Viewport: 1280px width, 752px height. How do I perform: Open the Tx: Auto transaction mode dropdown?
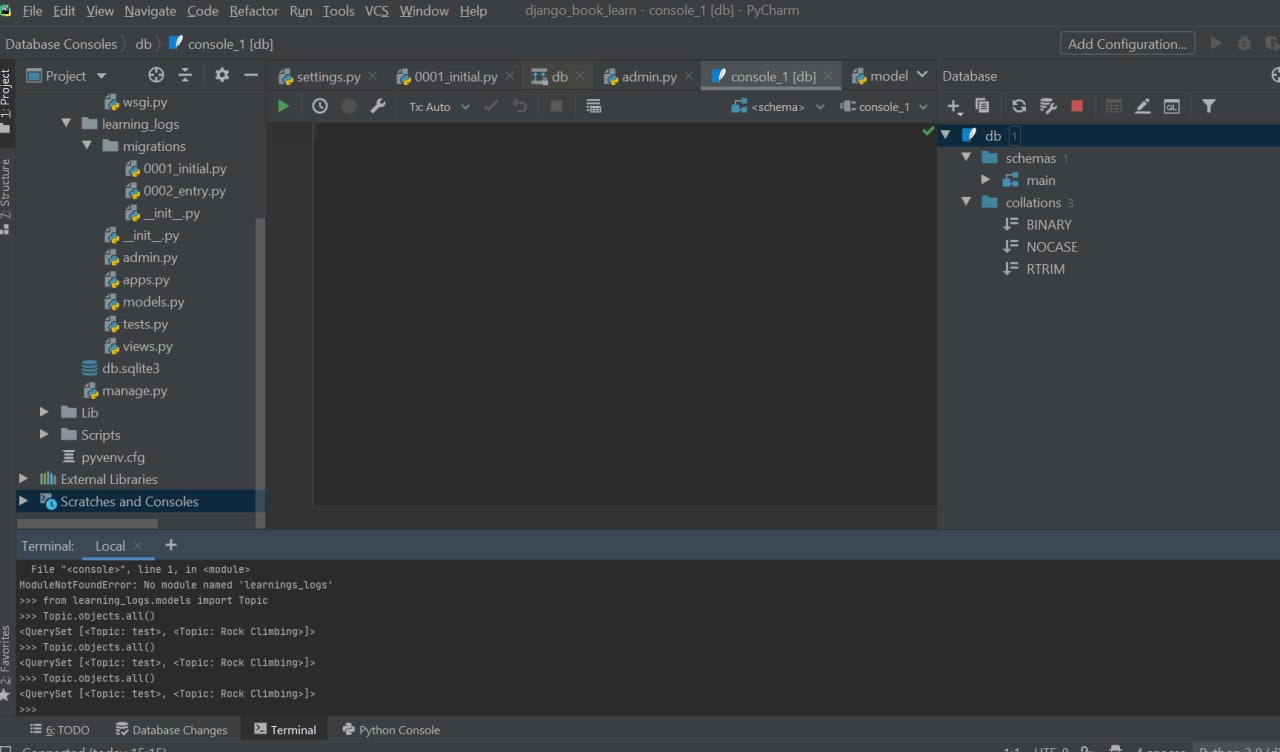[439, 106]
